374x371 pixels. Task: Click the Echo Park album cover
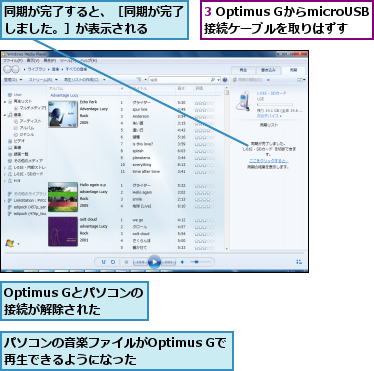(x=63, y=114)
